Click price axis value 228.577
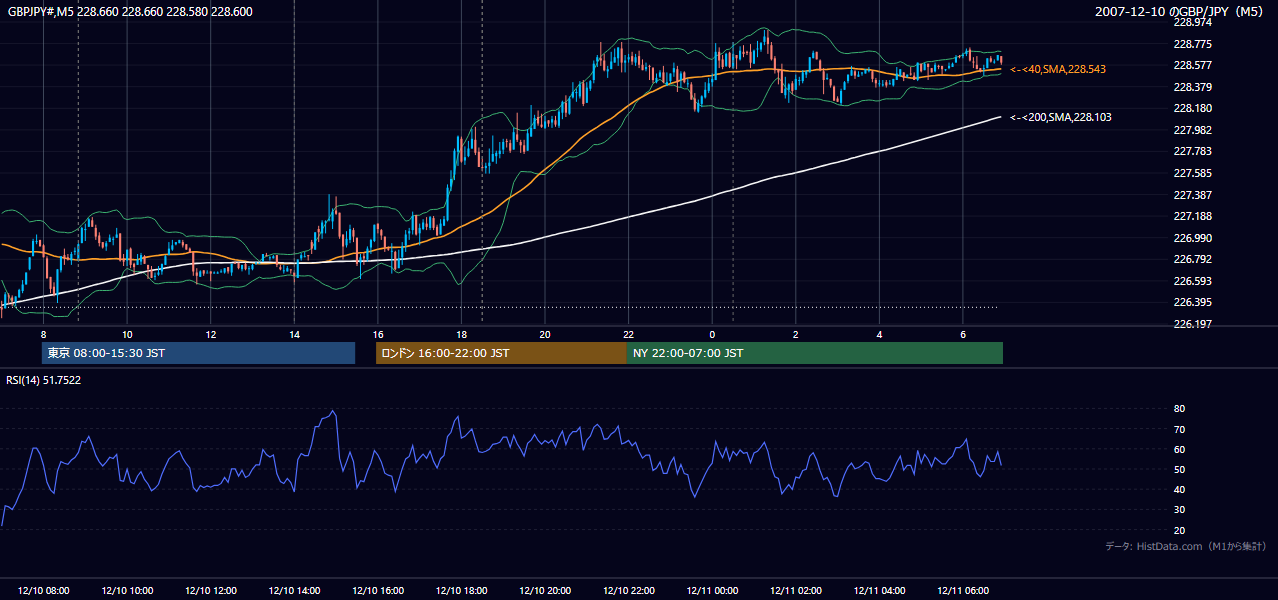Screen dimensions: 1278x600 1193,65
